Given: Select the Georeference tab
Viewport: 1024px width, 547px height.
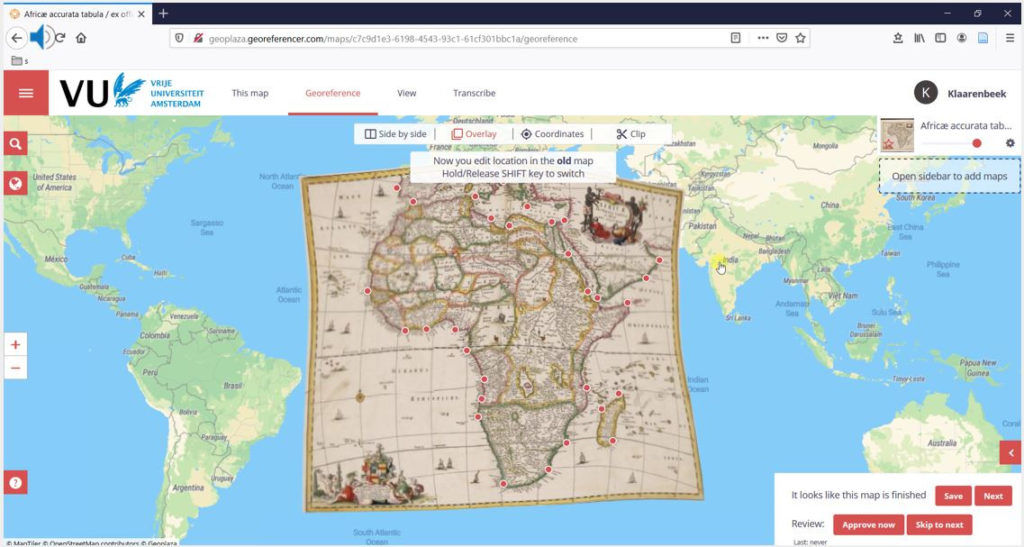Looking at the screenshot, I should [332, 93].
